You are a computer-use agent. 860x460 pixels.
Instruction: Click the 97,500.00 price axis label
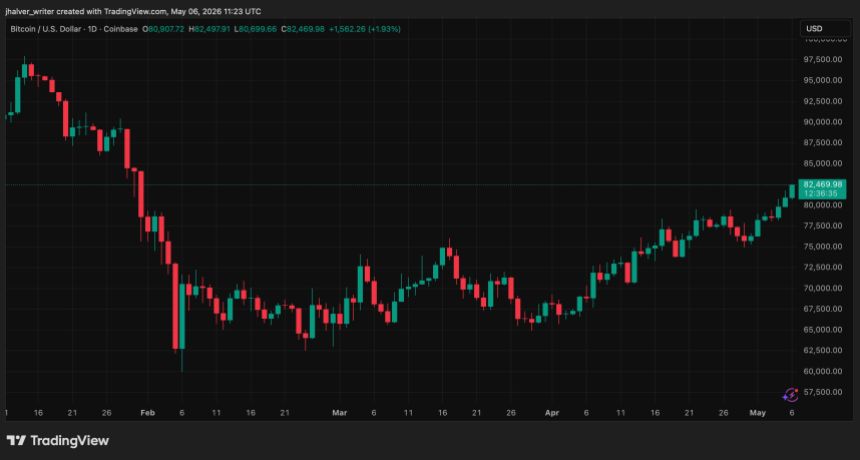(823, 59)
